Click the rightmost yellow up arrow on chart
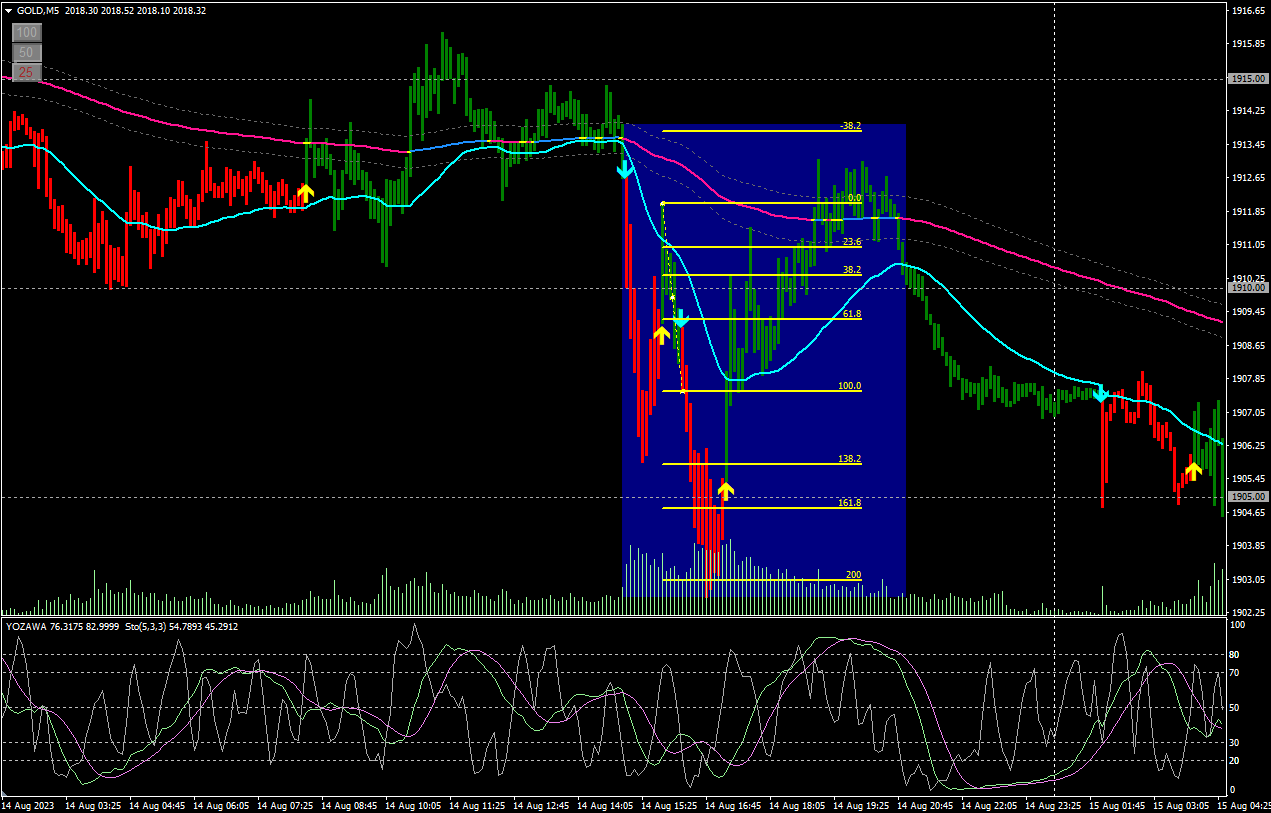This screenshot has width=1271, height=813. pyautogui.click(x=1193, y=469)
